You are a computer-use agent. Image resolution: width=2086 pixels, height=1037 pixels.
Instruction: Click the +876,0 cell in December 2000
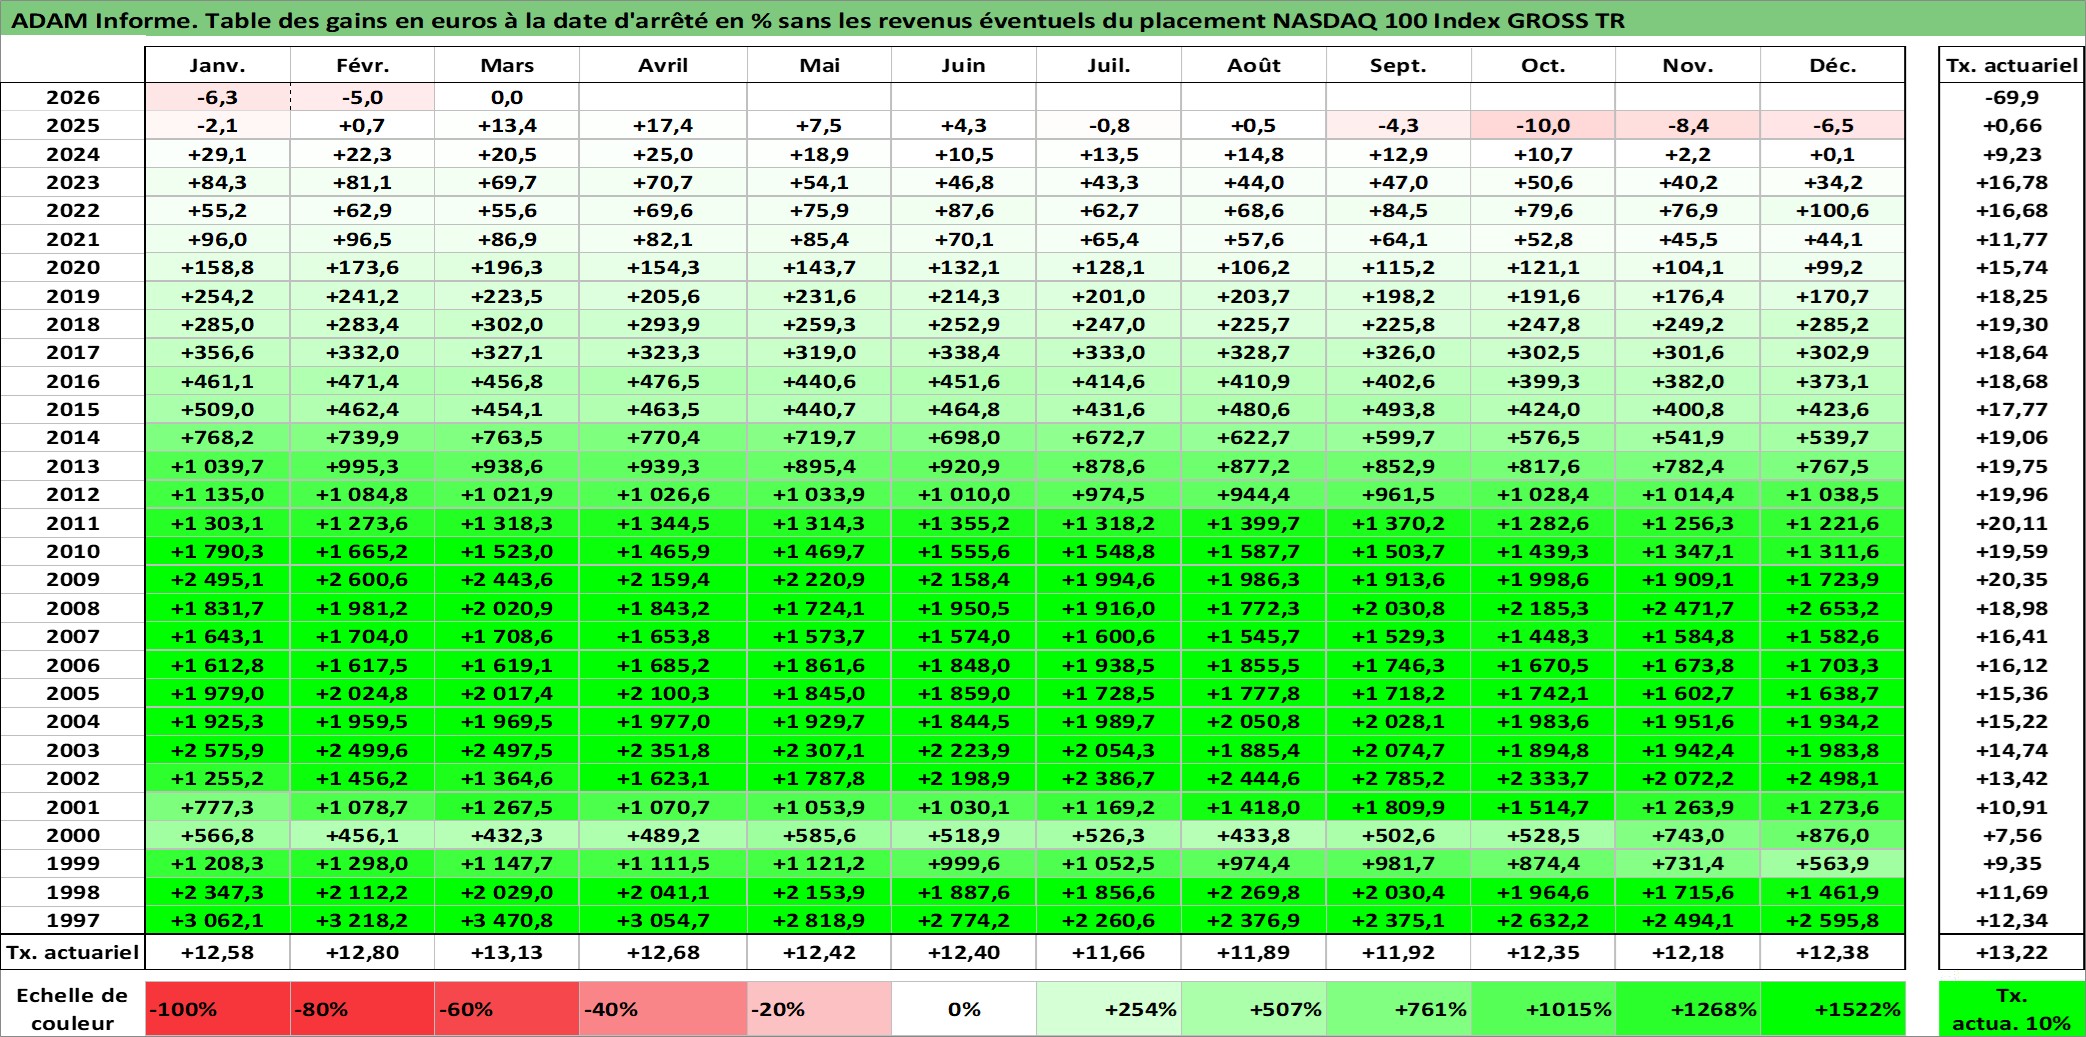pyautogui.click(x=1833, y=835)
